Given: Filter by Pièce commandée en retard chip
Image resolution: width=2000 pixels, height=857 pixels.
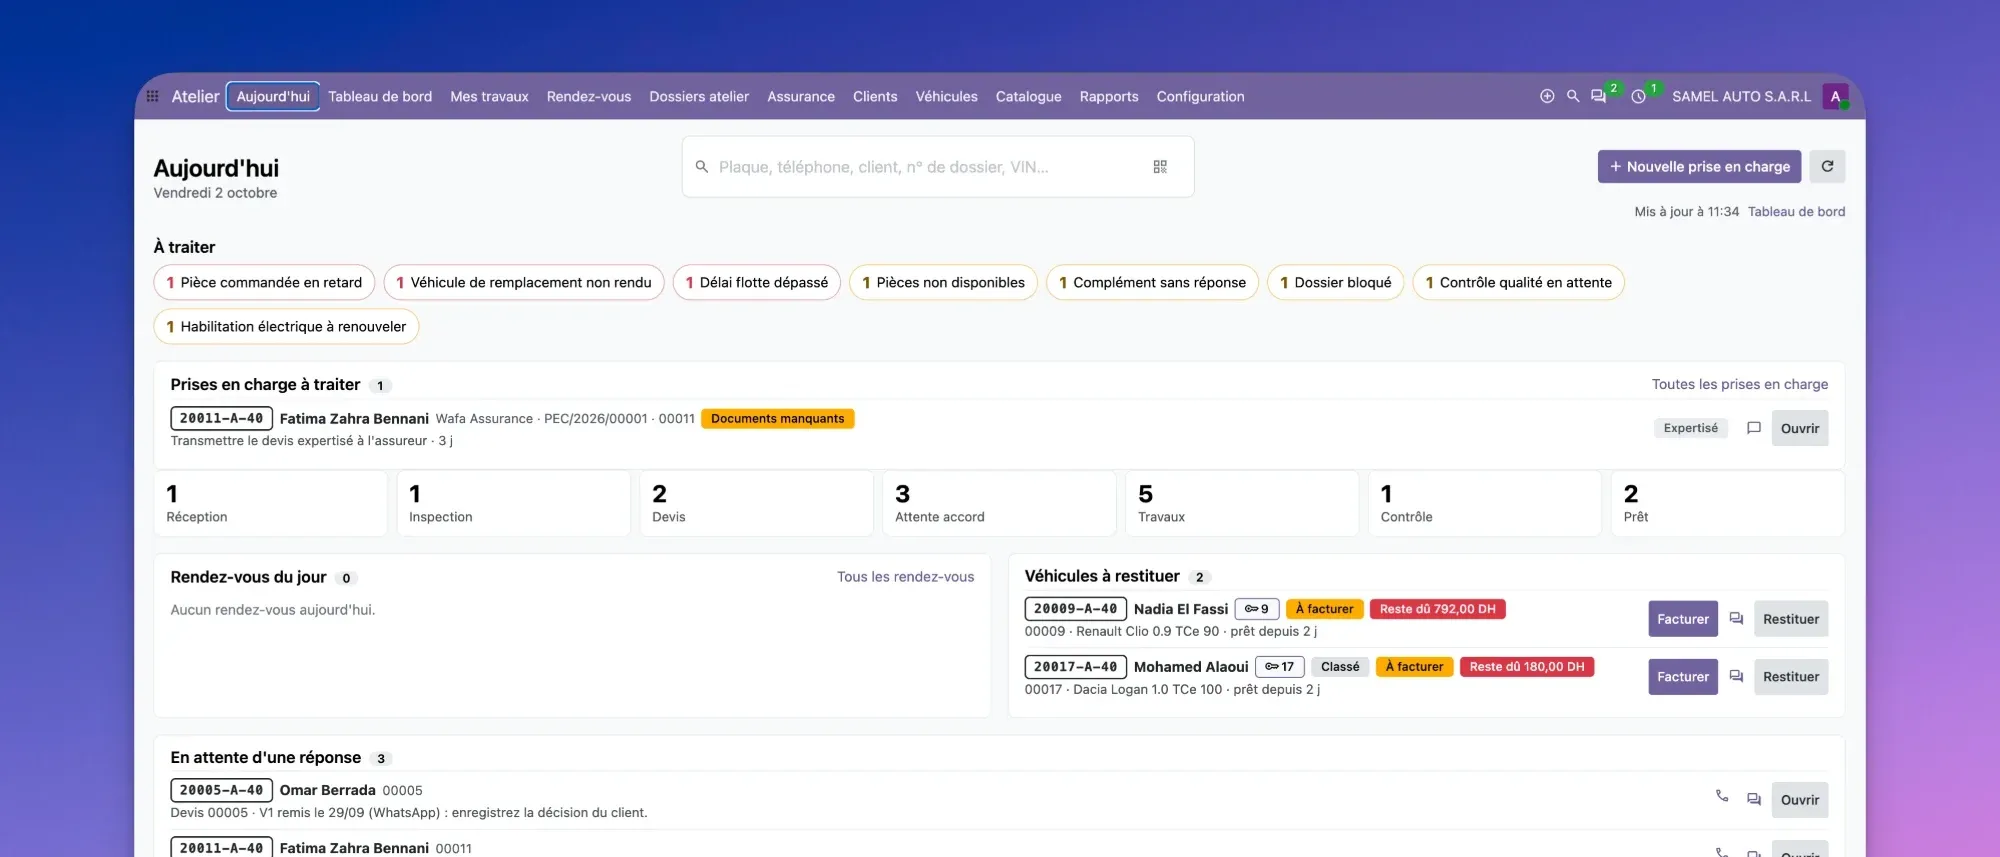Looking at the screenshot, I should pyautogui.click(x=264, y=283).
